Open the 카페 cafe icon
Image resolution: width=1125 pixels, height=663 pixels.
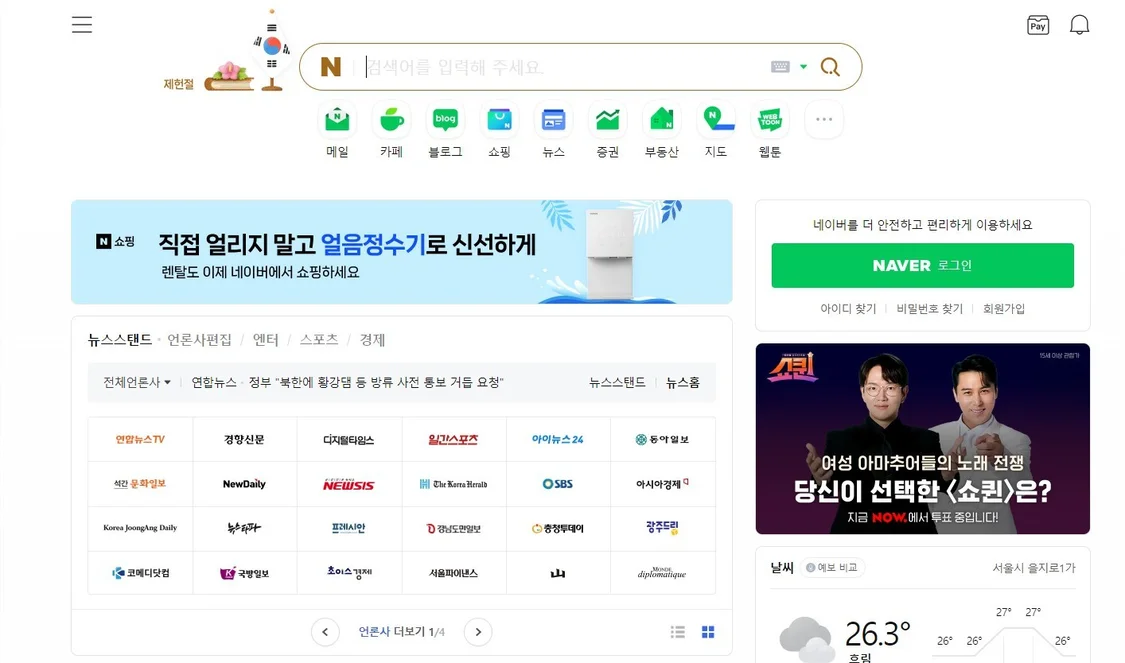[x=391, y=120]
